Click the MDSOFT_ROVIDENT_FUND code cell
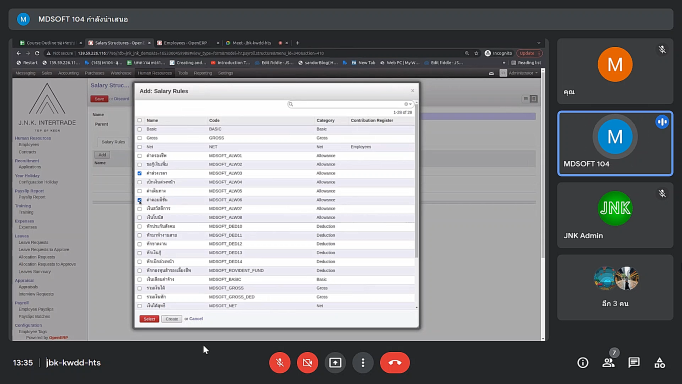Image resolution: width=682 pixels, height=384 pixels. coord(236,270)
